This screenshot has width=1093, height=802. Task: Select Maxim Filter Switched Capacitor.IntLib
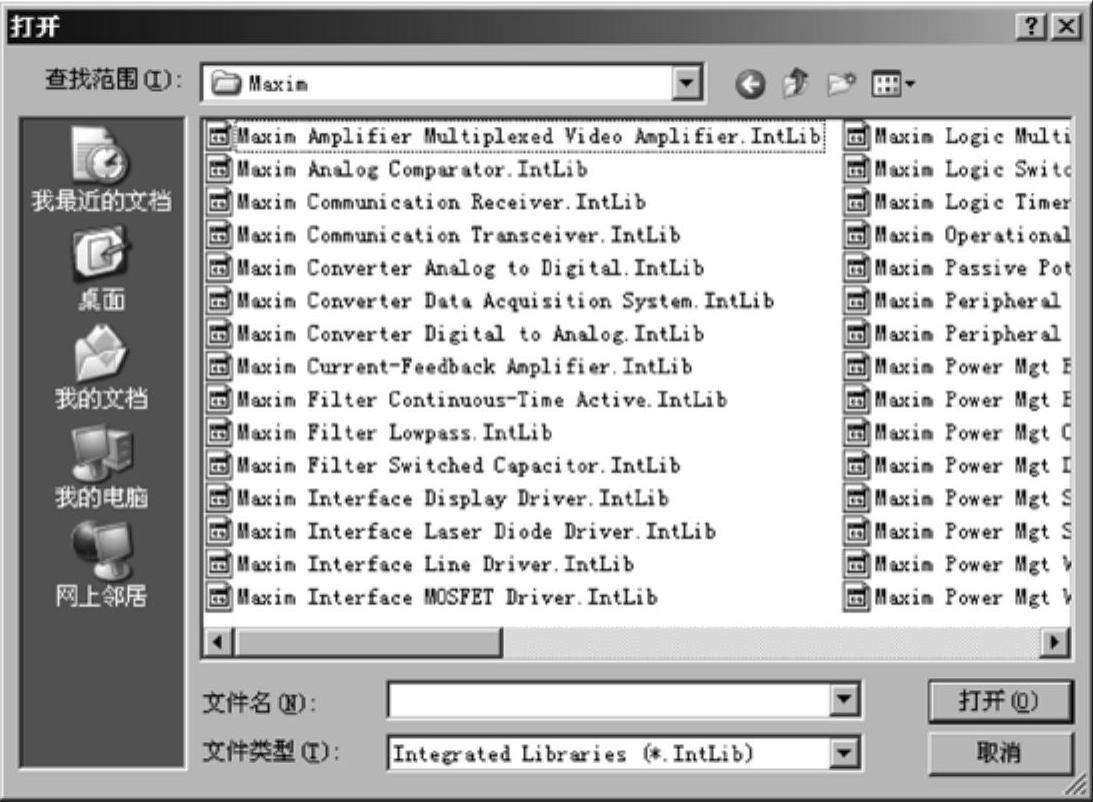click(x=445, y=465)
